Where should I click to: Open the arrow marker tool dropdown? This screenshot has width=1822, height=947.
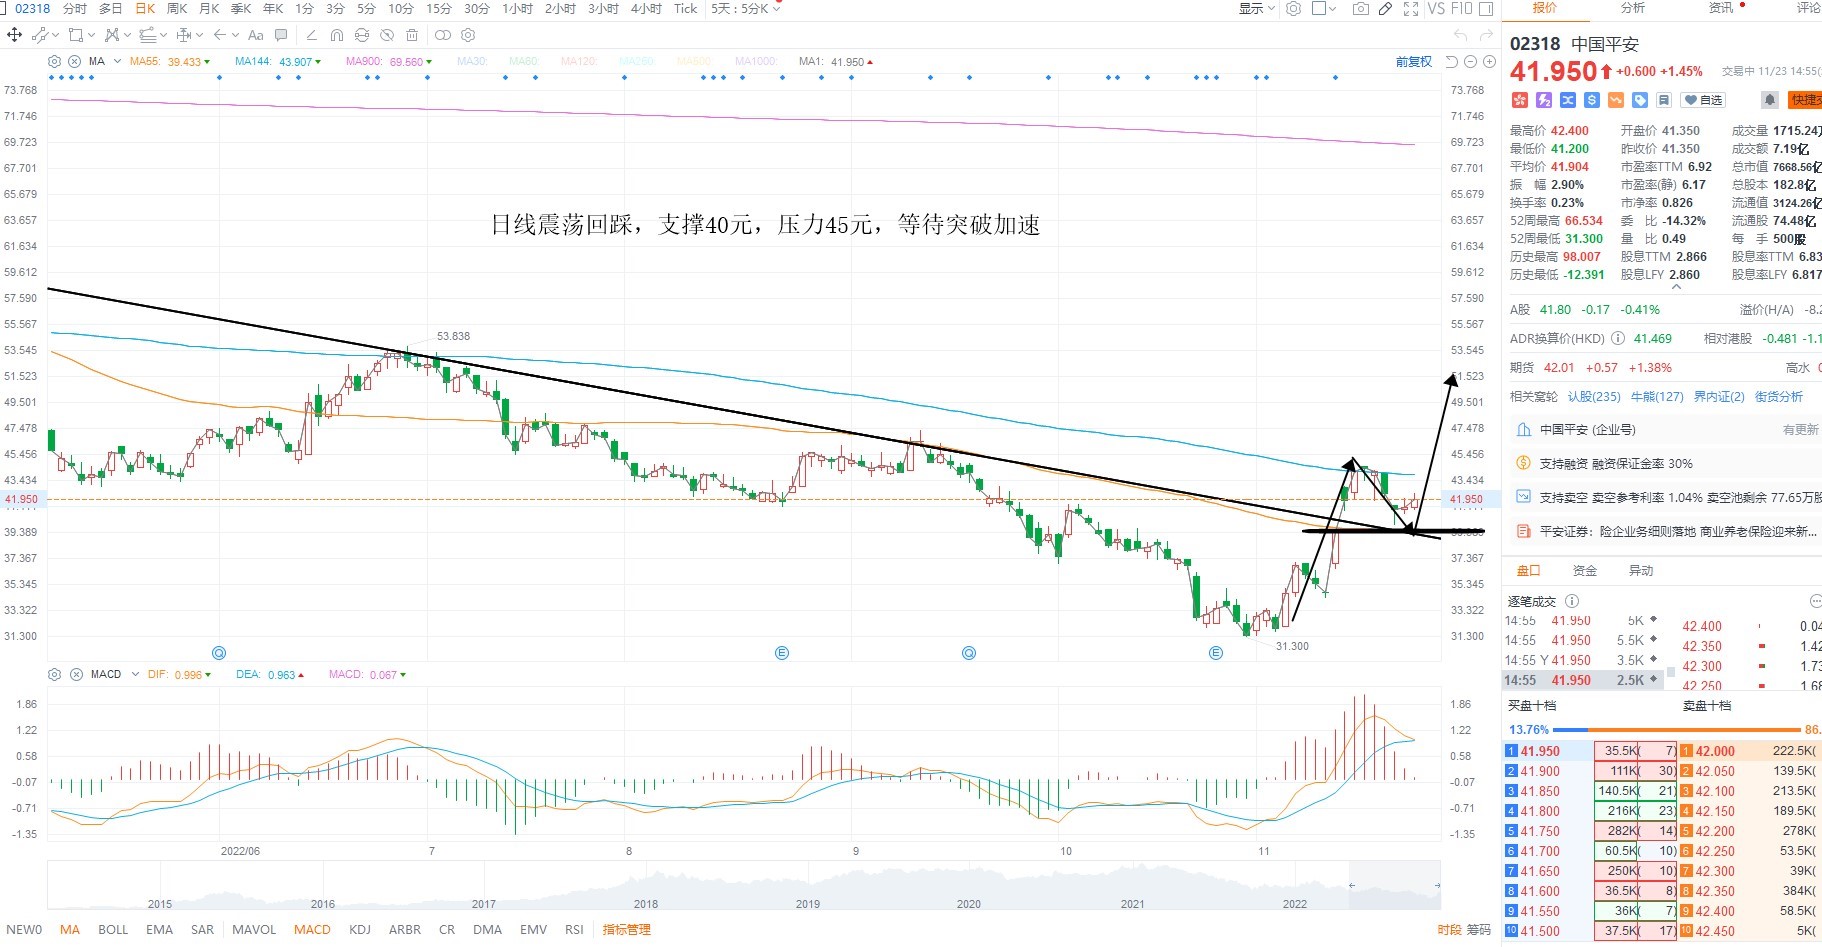(x=235, y=35)
